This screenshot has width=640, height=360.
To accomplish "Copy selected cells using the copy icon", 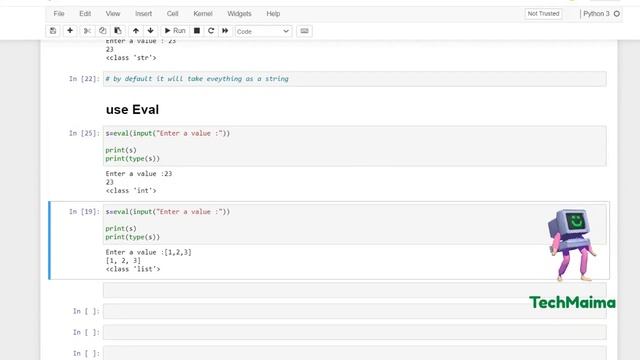I will pyautogui.click(x=102, y=31).
